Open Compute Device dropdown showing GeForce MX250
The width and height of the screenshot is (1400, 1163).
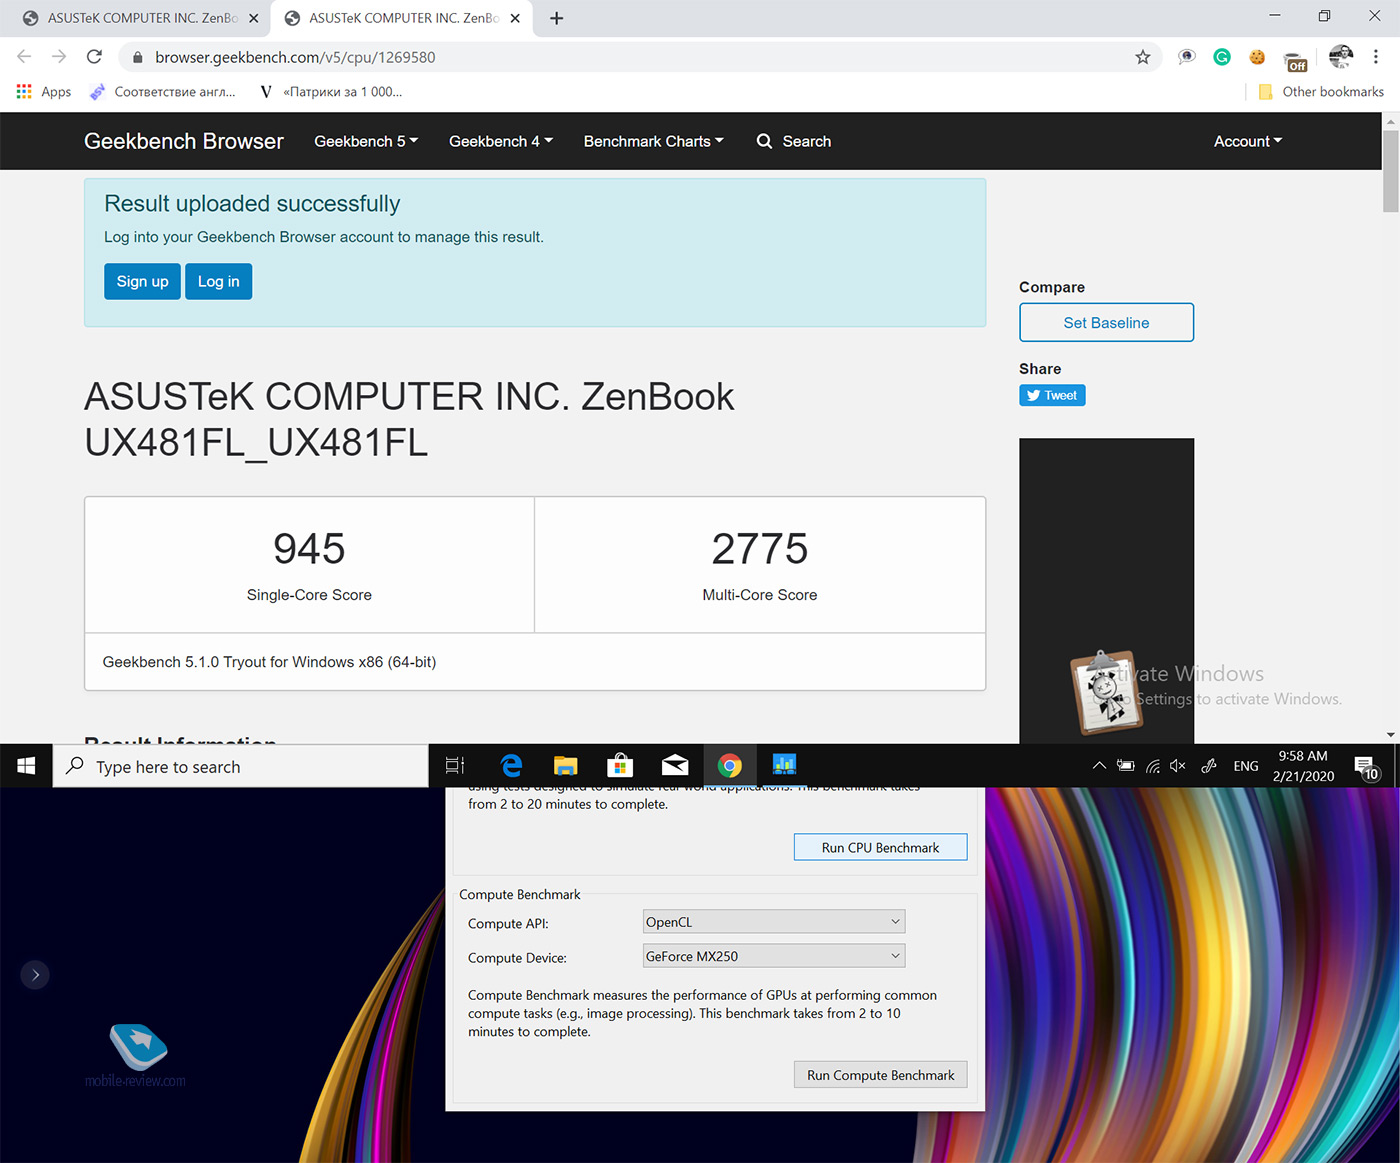point(774,956)
